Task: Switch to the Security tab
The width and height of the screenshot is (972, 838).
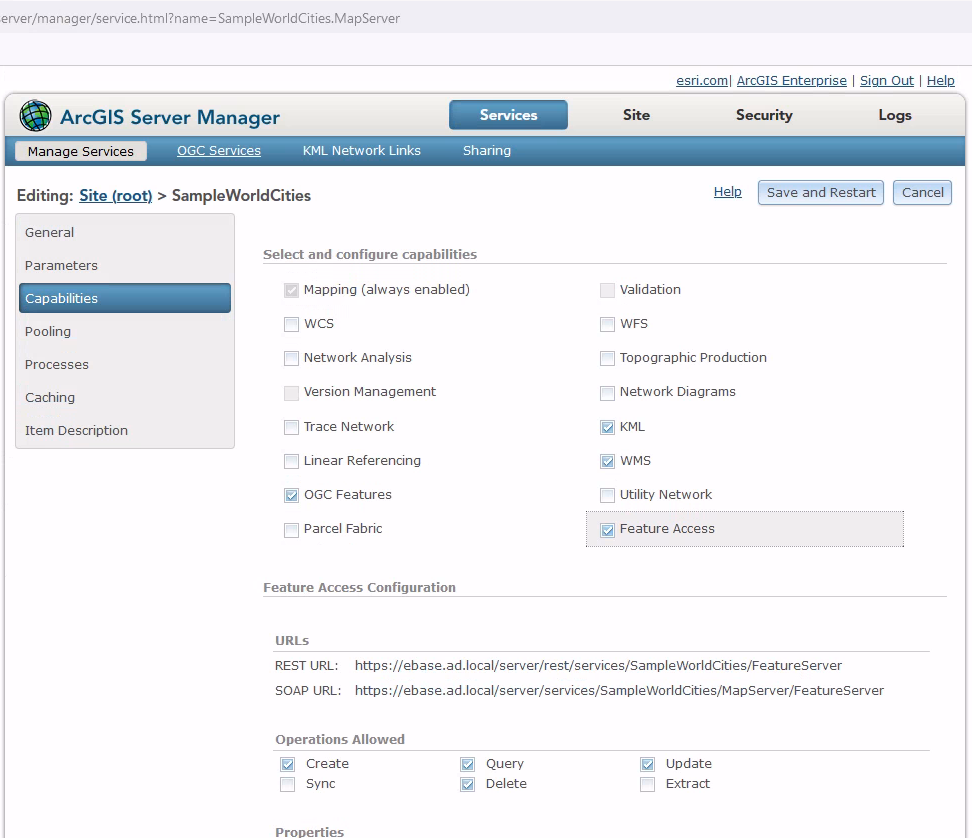Action: tap(764, 115)
